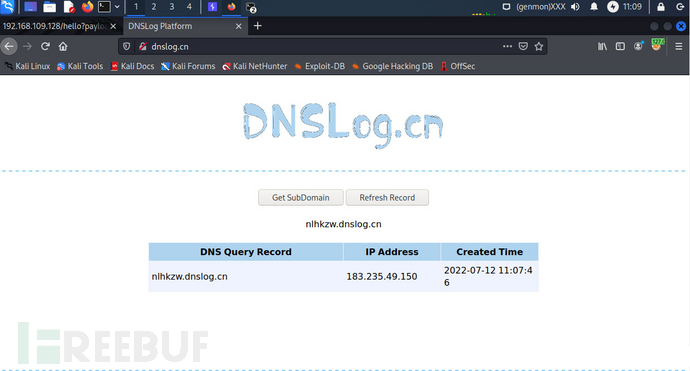
Task: Open the Firefox hamburger menu
Action: click(679, 46)
